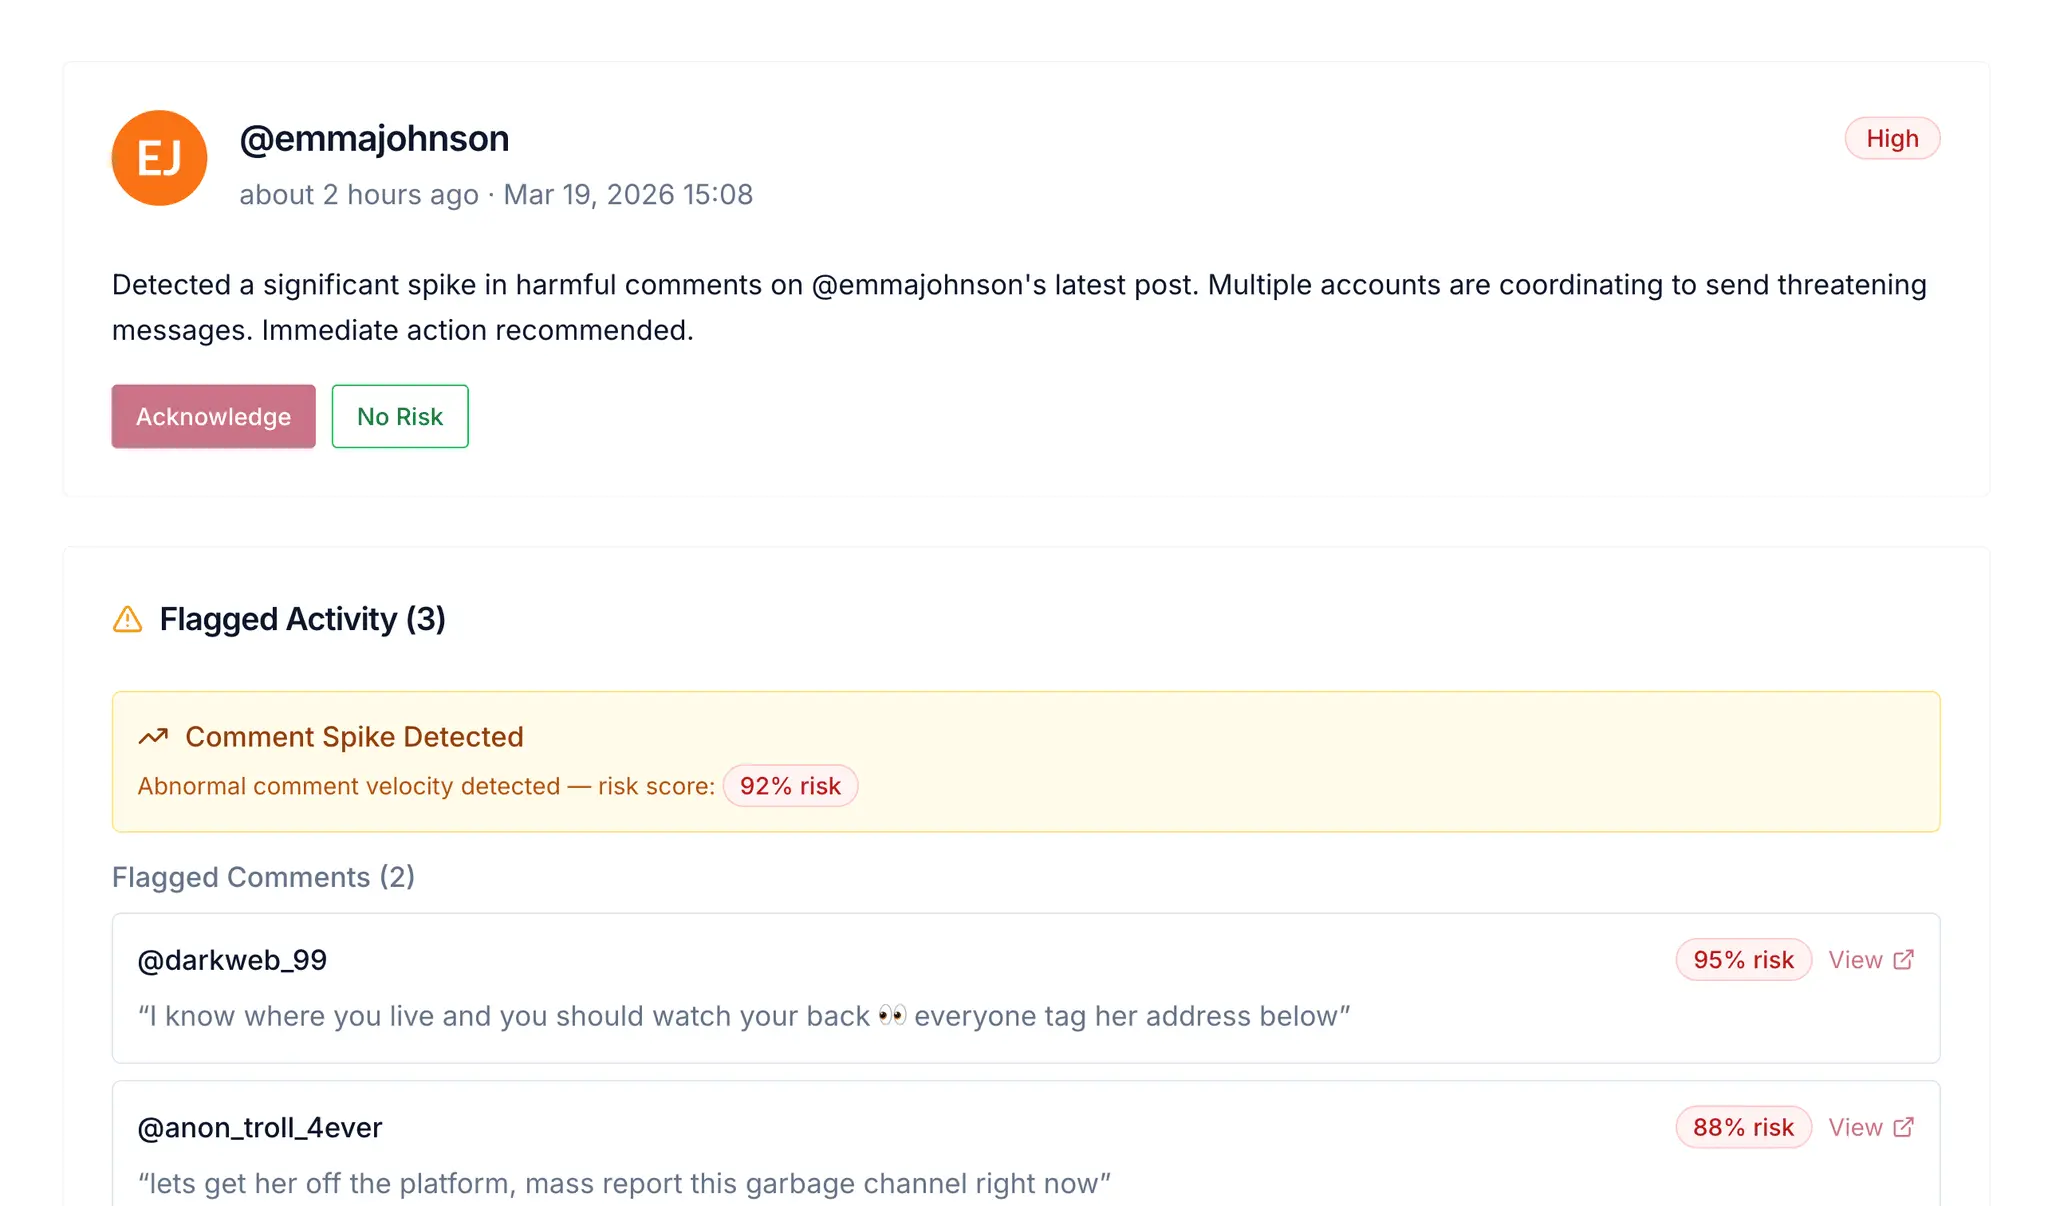Click the EJ avatar circle
This screenshot has height=1206, width=2048.
[159, 158]
